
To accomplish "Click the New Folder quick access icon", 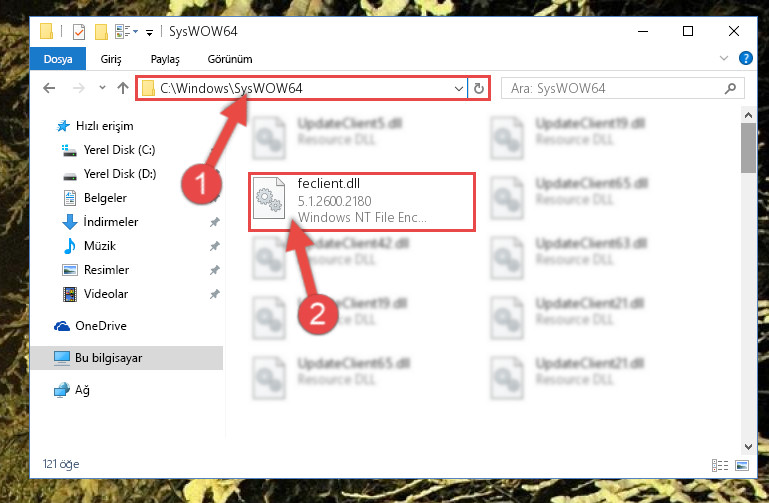I will pos(101,32).
